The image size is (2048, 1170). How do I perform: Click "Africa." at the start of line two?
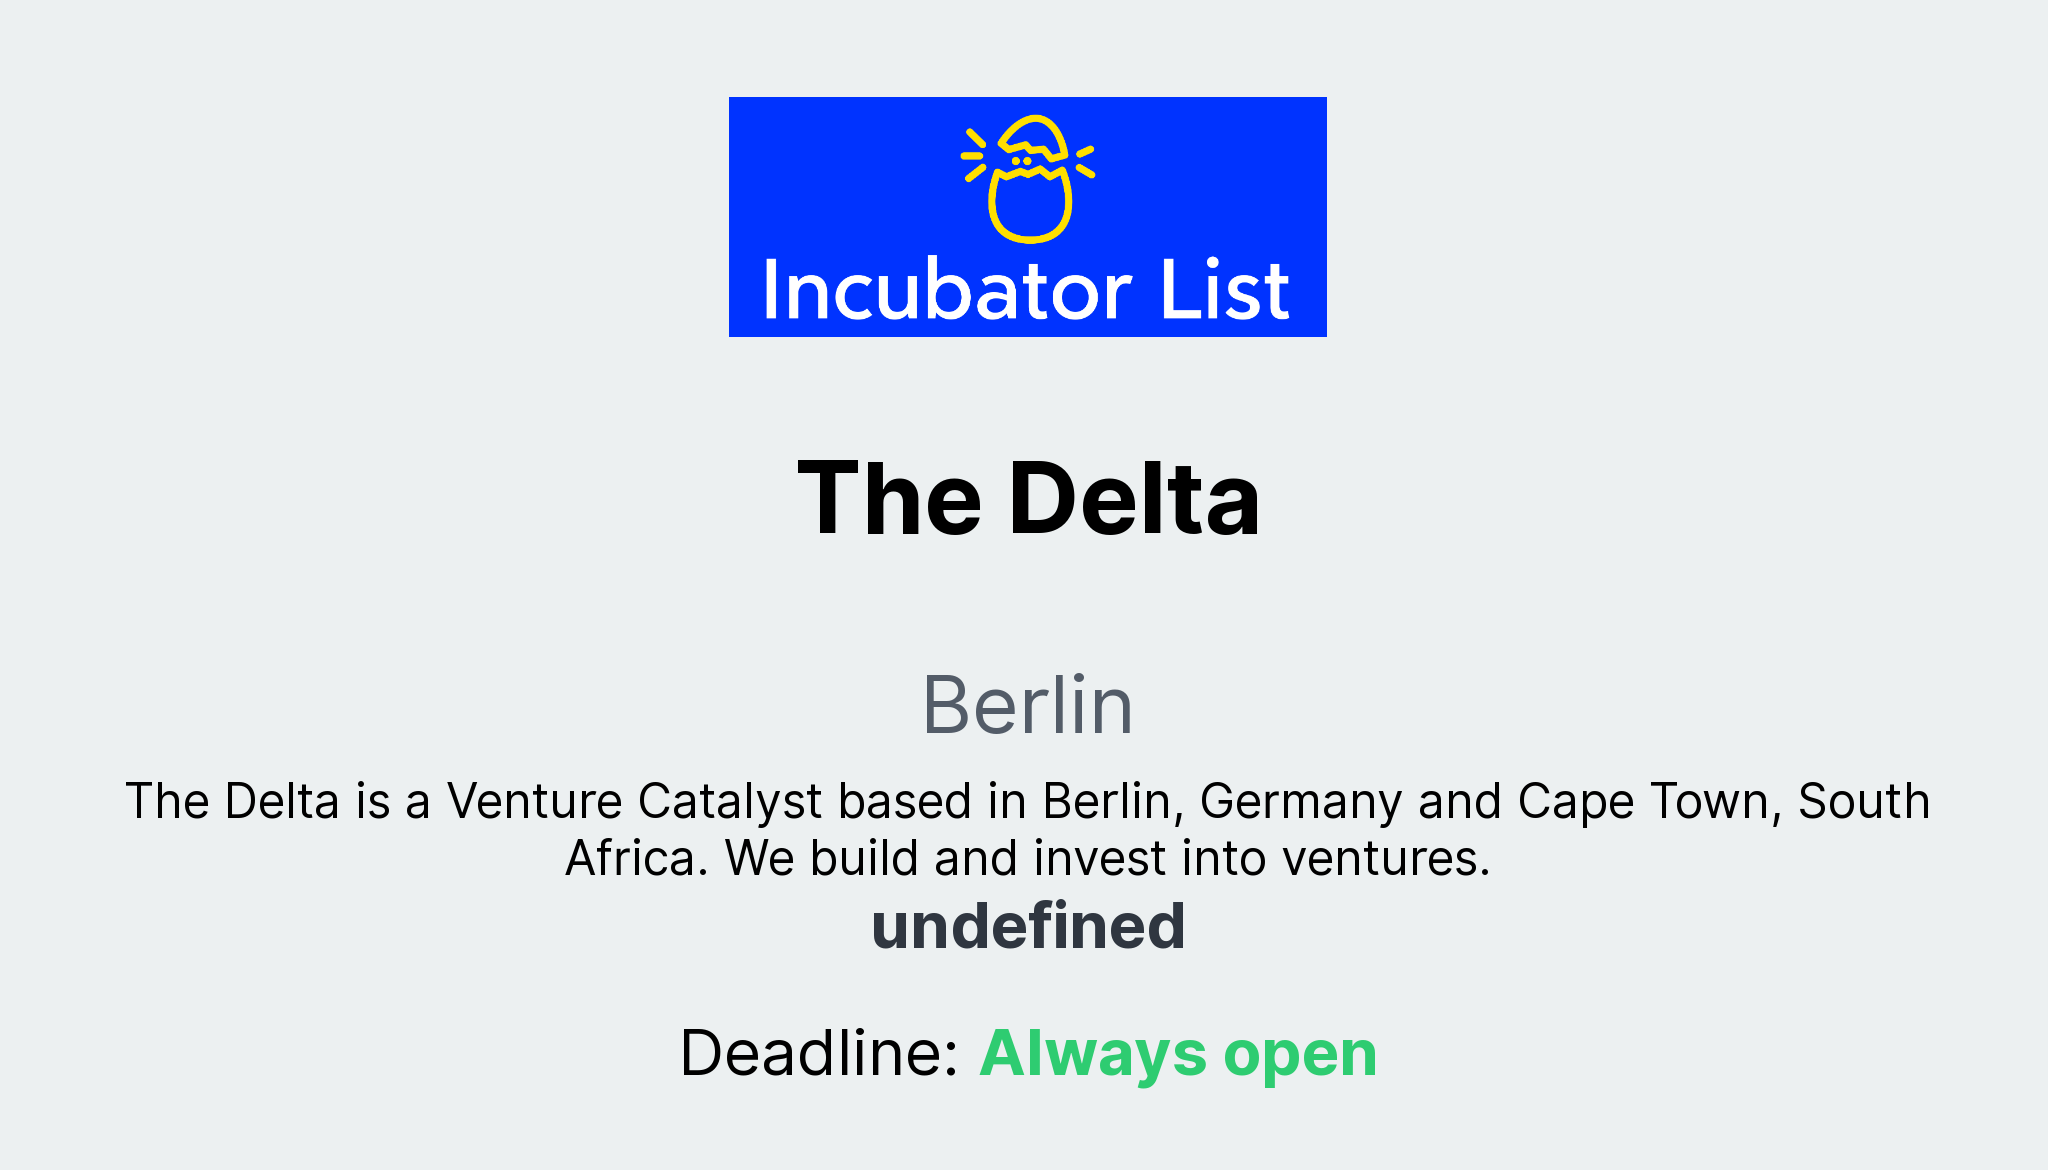(x=636, y=858)
